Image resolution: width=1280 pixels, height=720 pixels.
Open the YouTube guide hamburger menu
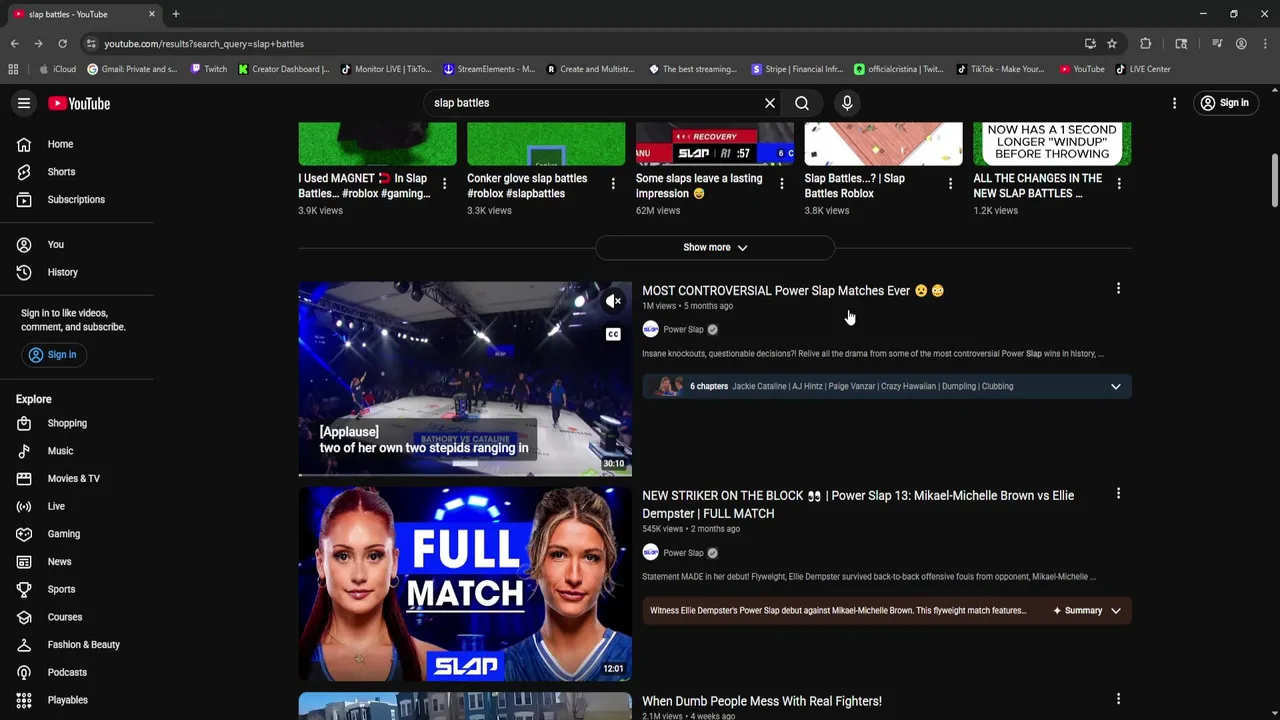coord(24,103)
